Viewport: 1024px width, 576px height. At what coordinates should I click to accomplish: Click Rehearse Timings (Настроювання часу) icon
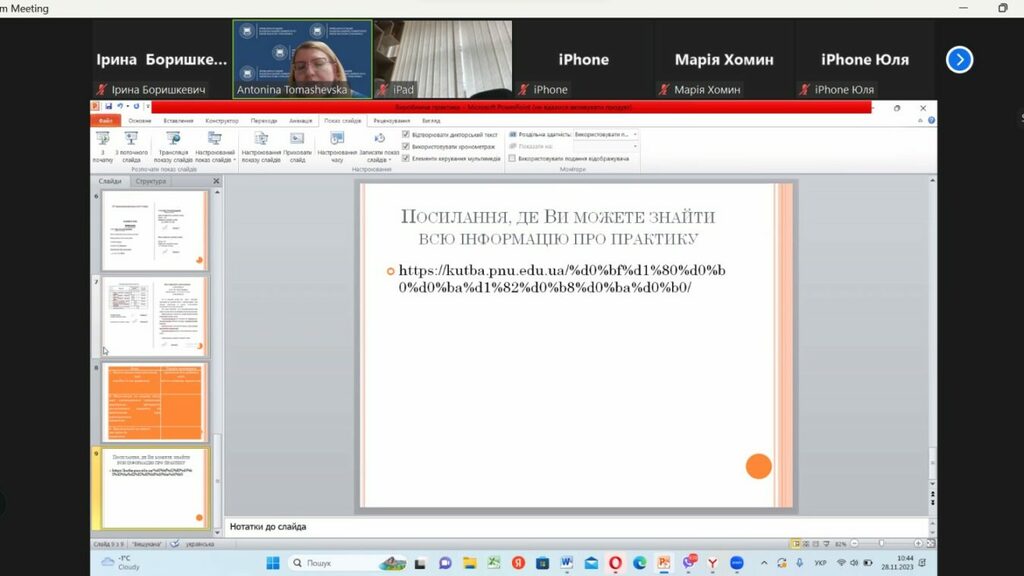click(x=337, y=145)
